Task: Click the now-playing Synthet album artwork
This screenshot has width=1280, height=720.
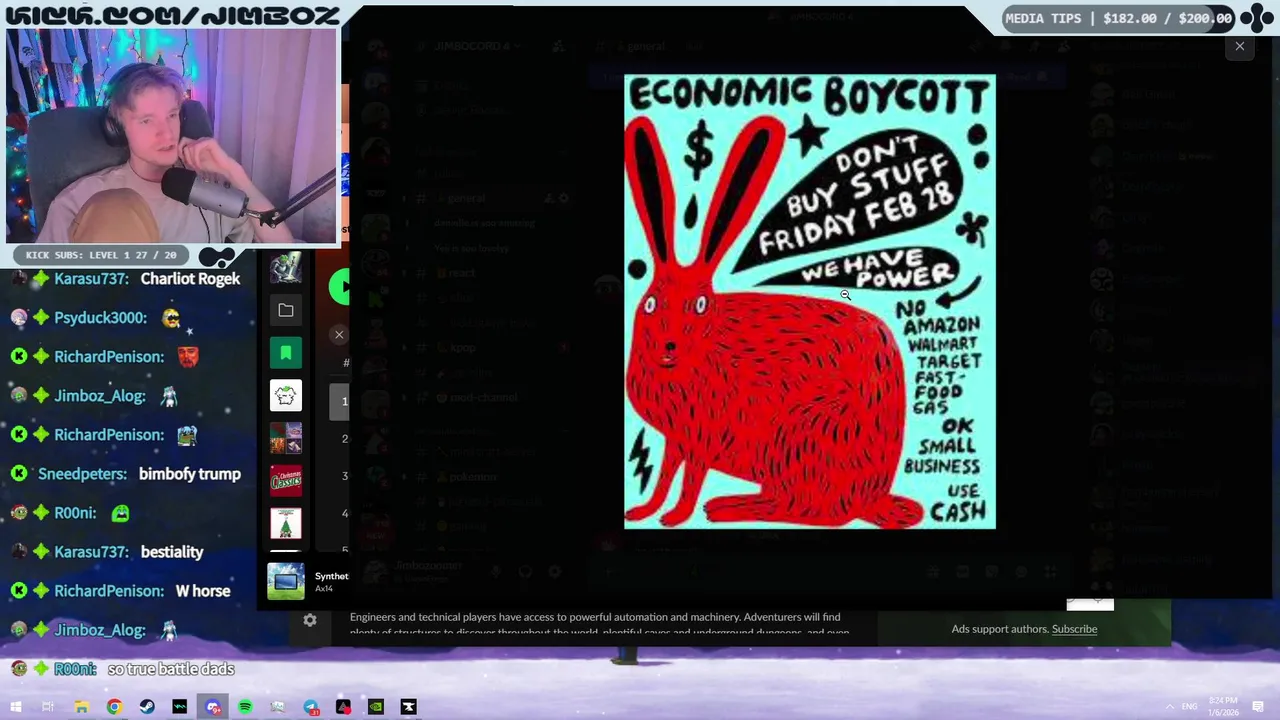Action: [x=286, y=581]
